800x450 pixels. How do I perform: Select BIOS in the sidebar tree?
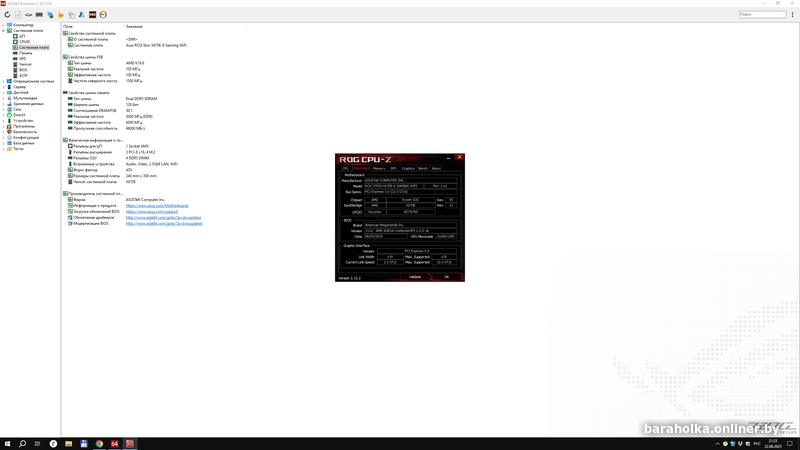(x=23, y=70)
